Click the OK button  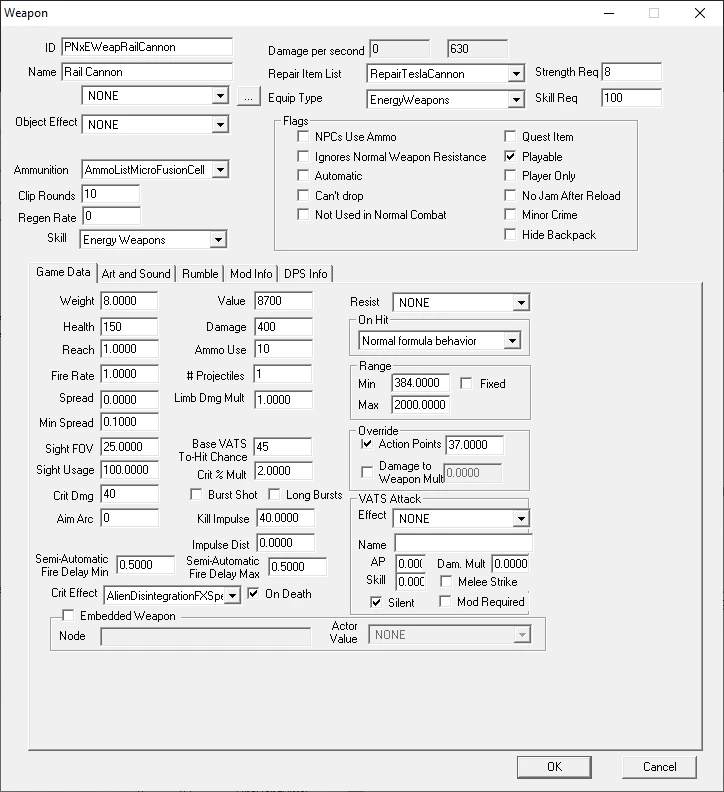[x=554, y=767]
